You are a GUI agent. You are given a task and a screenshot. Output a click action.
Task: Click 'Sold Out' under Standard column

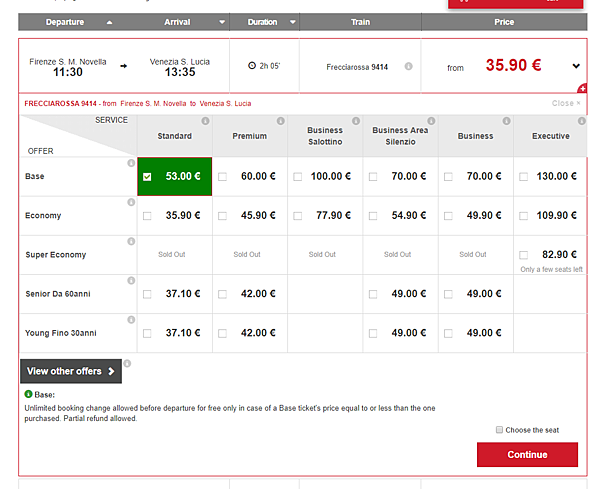click(172, 254)
